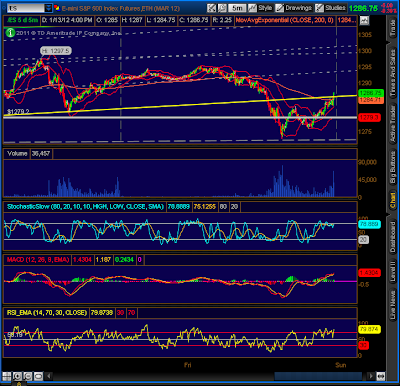Click the small chart icon above price axis

tap(364, 20)
